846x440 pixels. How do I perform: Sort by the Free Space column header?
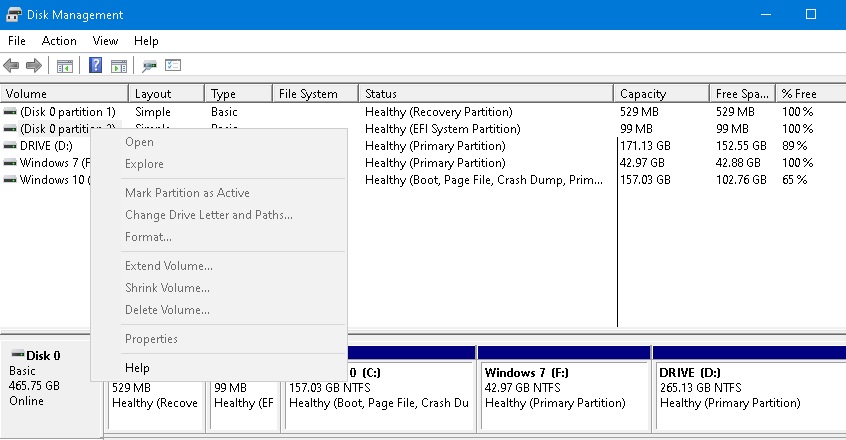click(x=742, y=94)
